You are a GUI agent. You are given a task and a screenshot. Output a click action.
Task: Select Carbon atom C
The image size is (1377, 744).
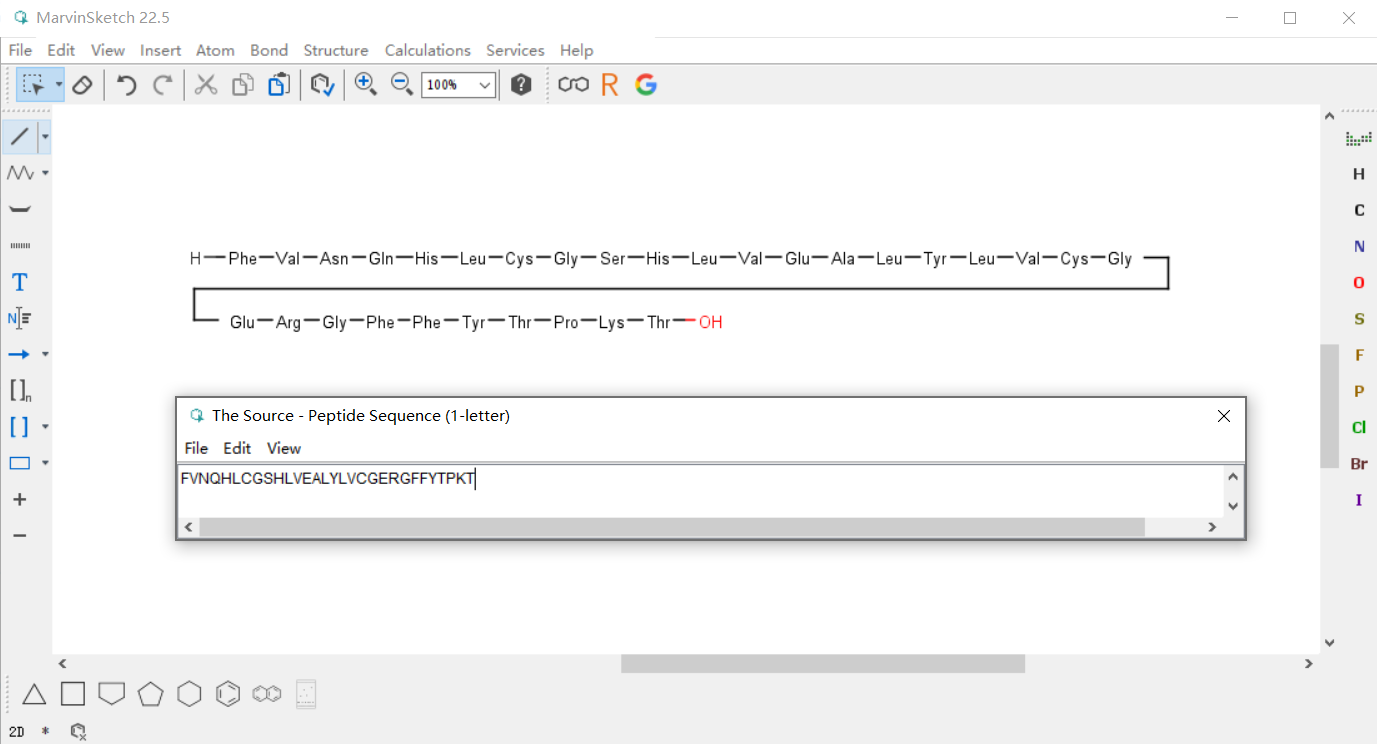click(x=1359, y=210)
